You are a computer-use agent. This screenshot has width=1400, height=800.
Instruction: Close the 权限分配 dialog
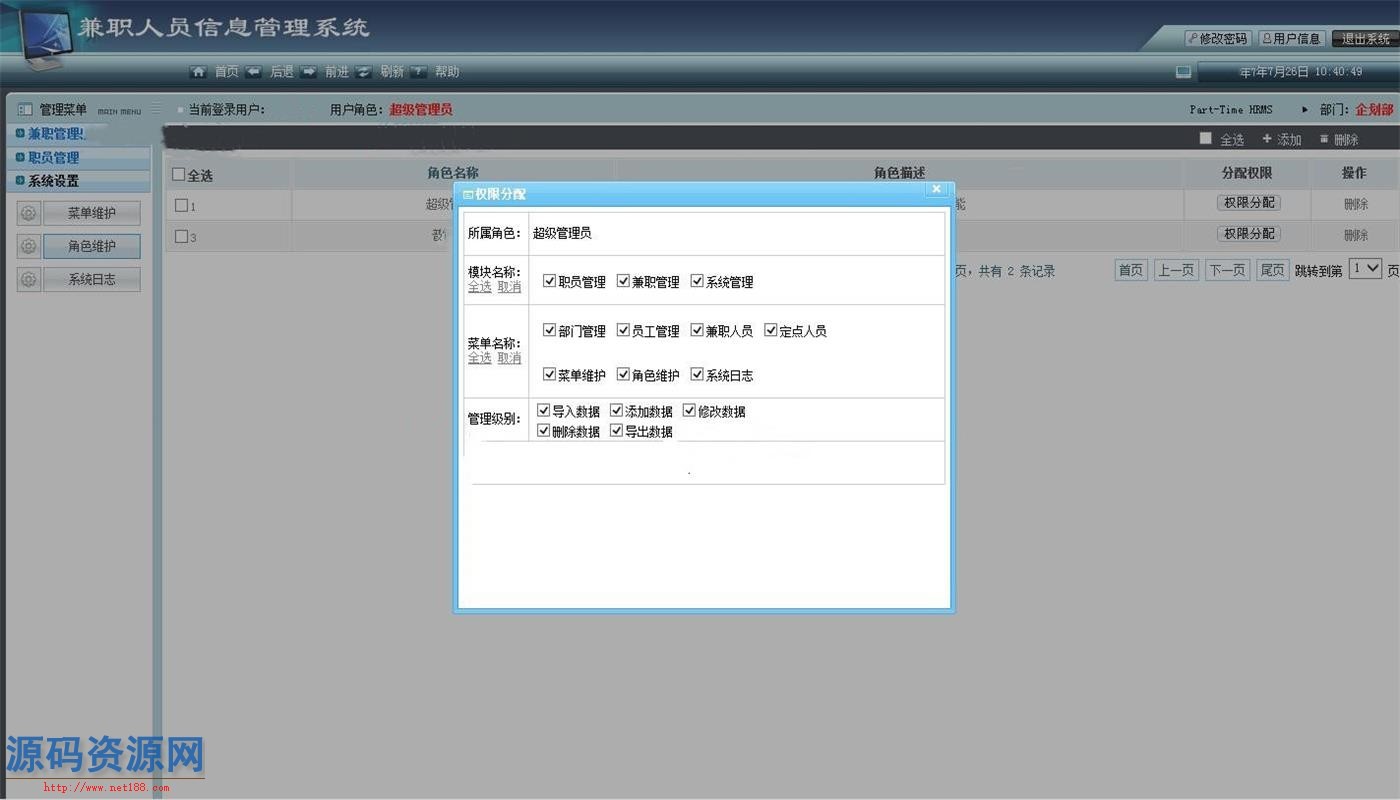(936, 189)
